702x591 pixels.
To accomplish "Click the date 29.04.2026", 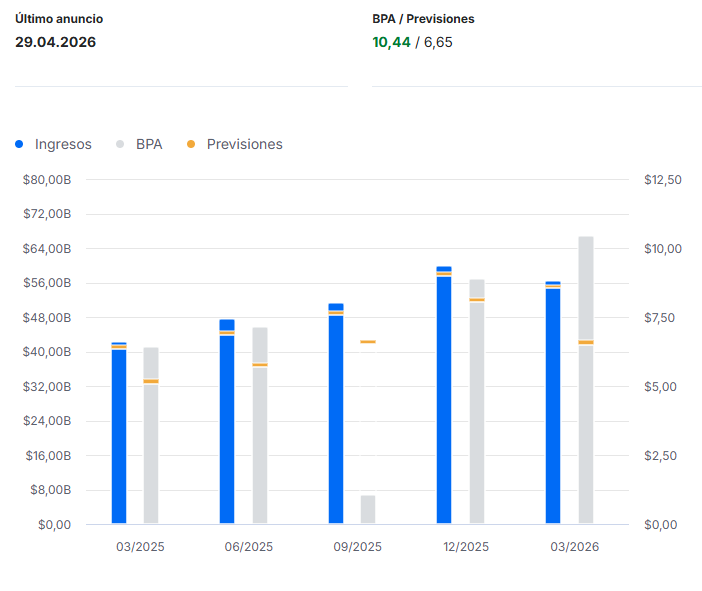I will point(56,42).
